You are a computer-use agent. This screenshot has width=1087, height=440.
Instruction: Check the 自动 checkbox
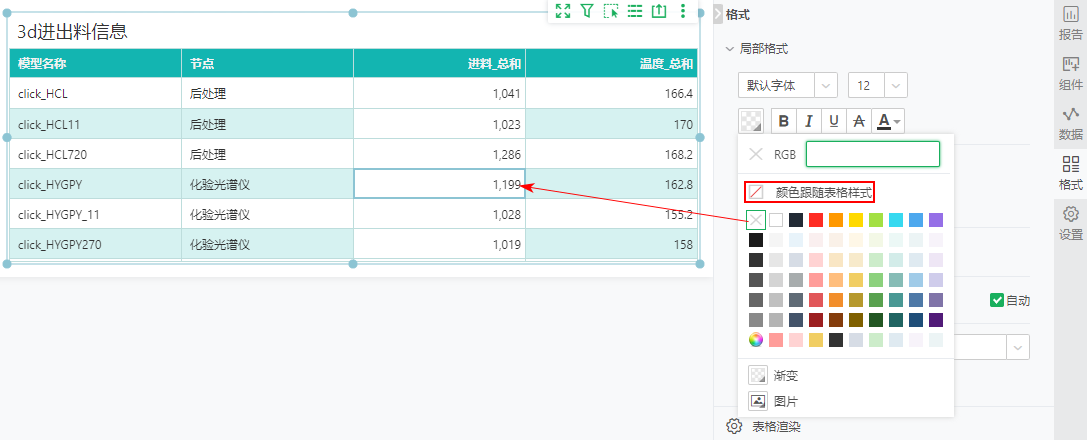pyautogui.click(x=997, y=300)
